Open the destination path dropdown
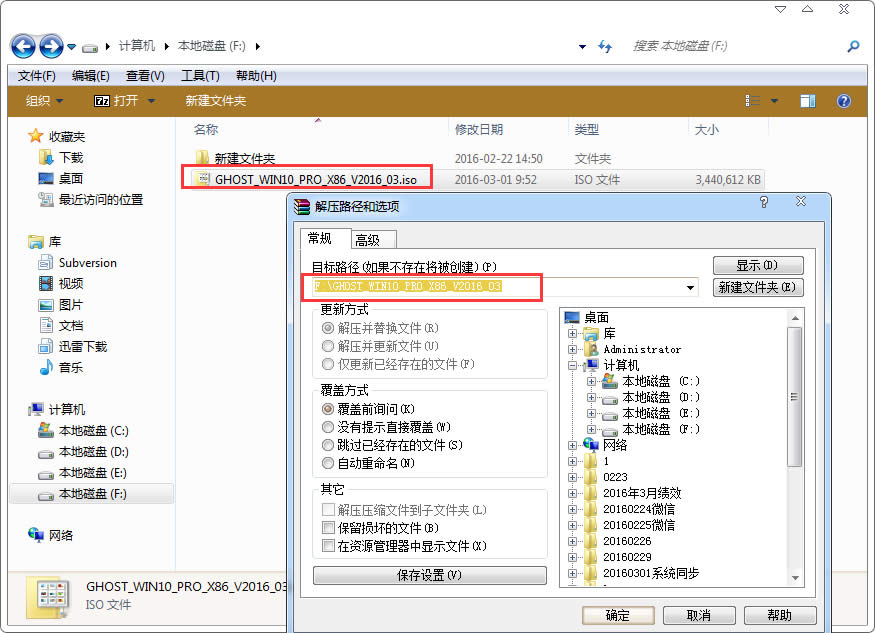Image resolution: width=875 pixels, height=633 pixels. (x=689, y=286)
